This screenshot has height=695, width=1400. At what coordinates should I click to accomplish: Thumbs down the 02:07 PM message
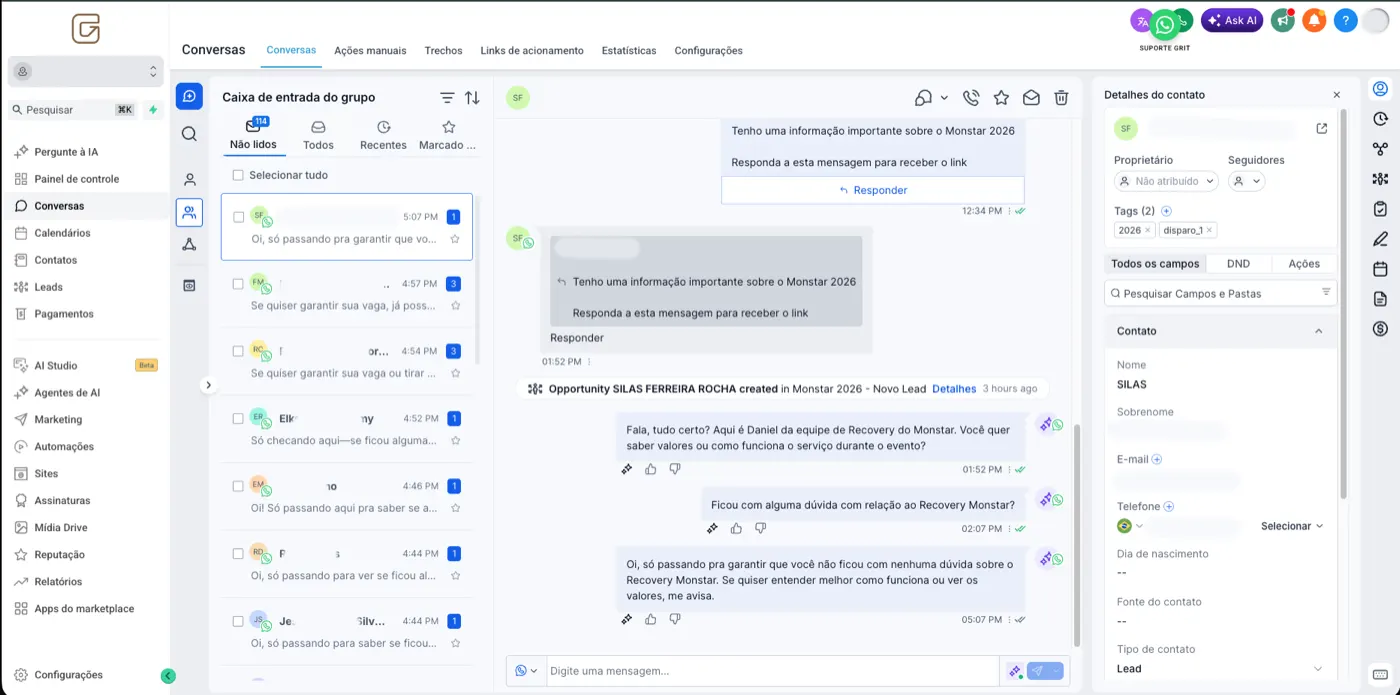pyautogui.click(x=760, y=528)
